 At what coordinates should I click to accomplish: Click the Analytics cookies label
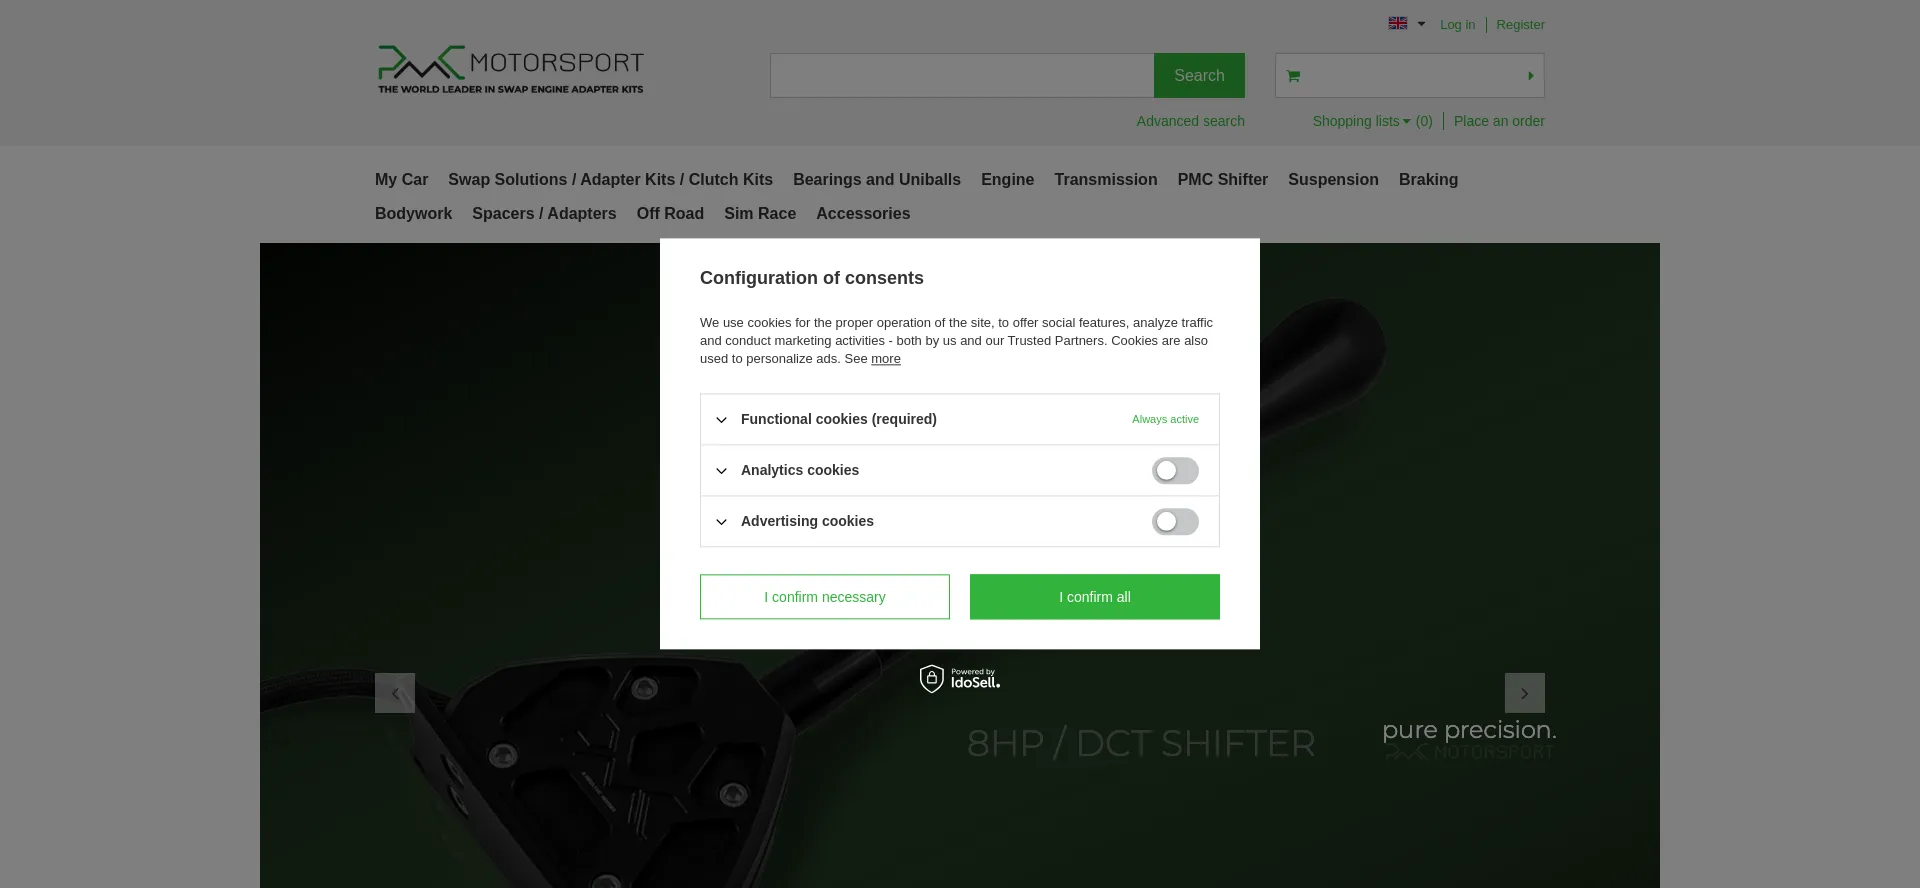[799, 470]
